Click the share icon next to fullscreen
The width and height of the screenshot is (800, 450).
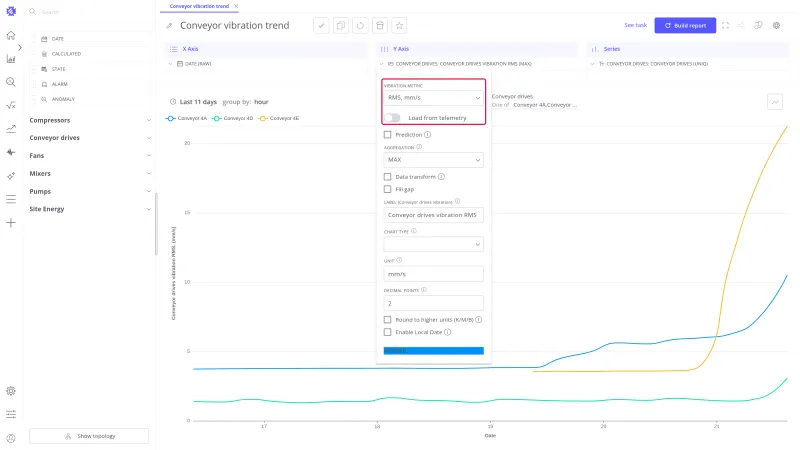(741, 26)
